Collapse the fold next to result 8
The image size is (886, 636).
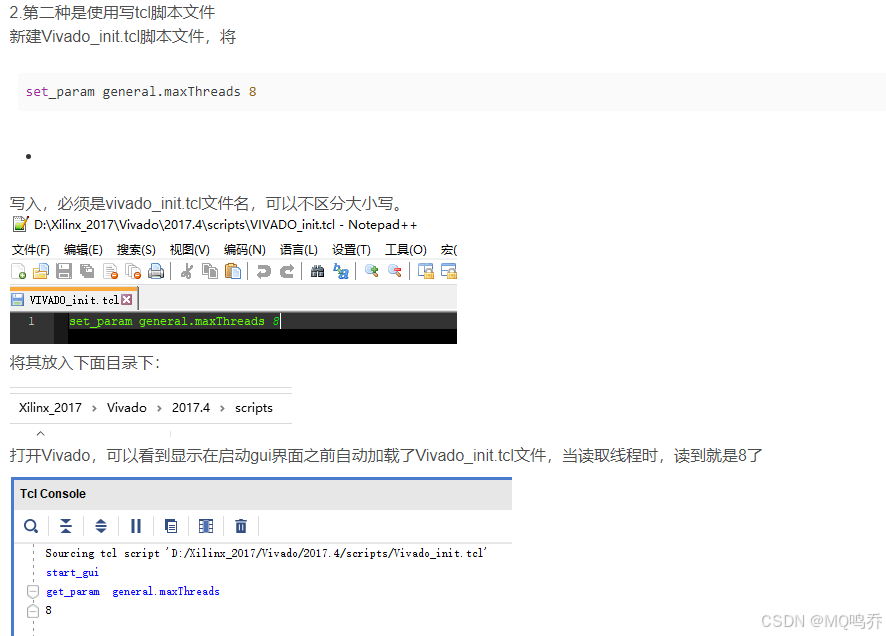pyautogui.click(x=31, y=612)
